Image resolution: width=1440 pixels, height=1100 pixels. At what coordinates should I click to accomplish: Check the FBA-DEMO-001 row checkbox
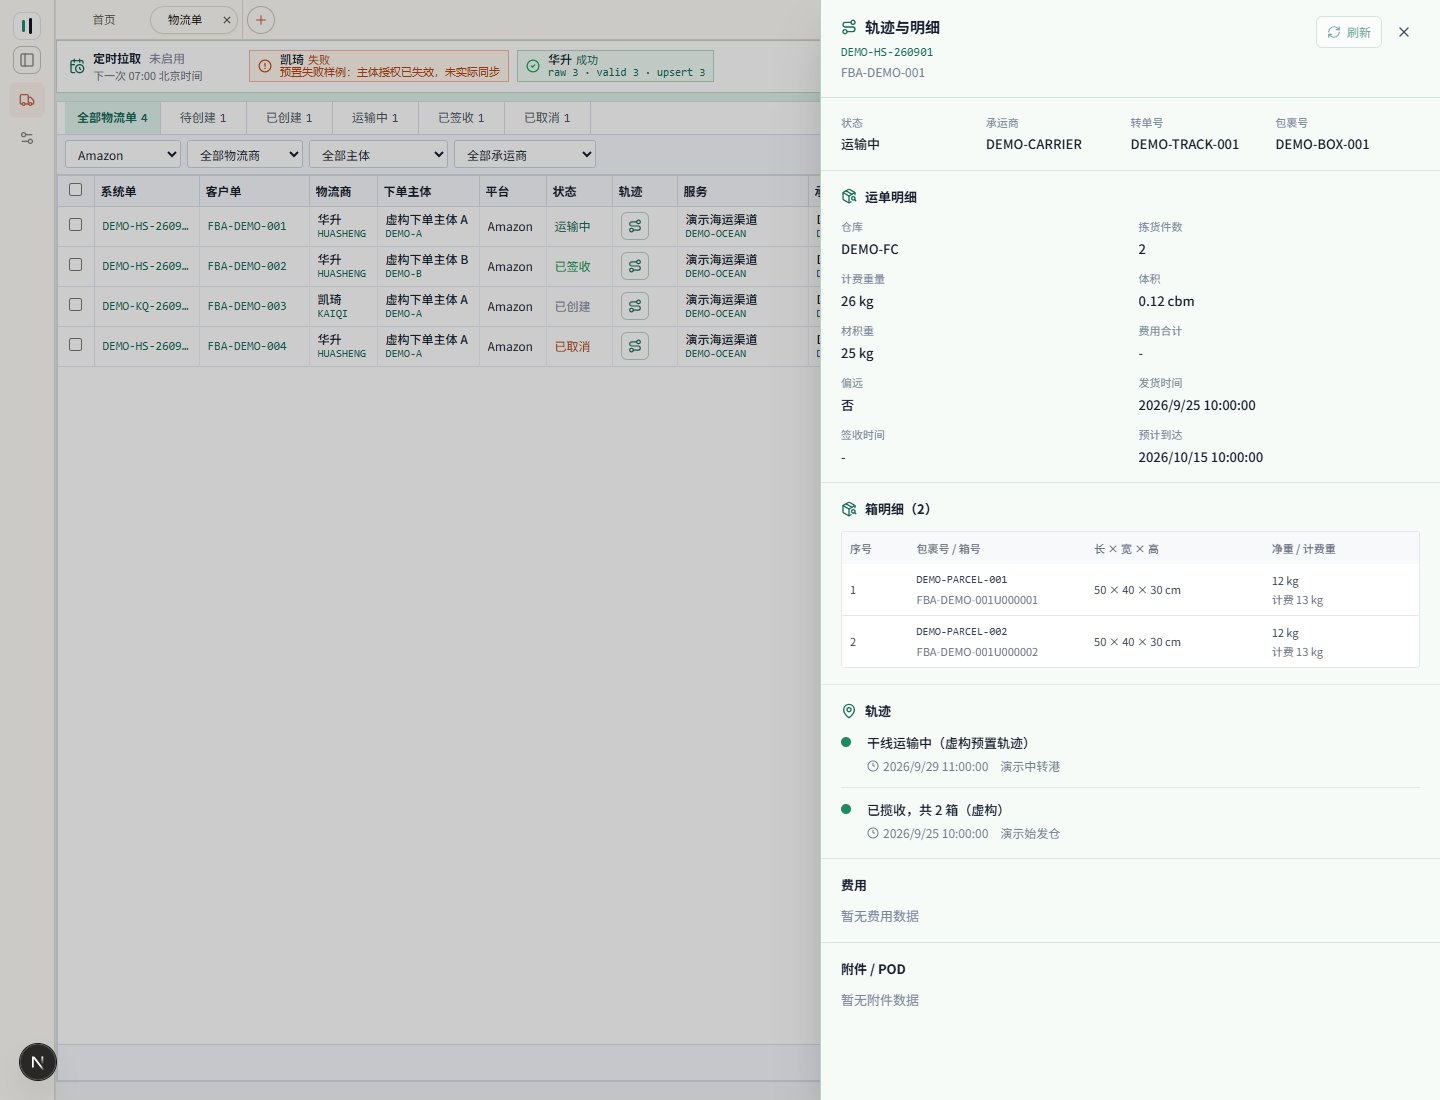coord(75,225)
